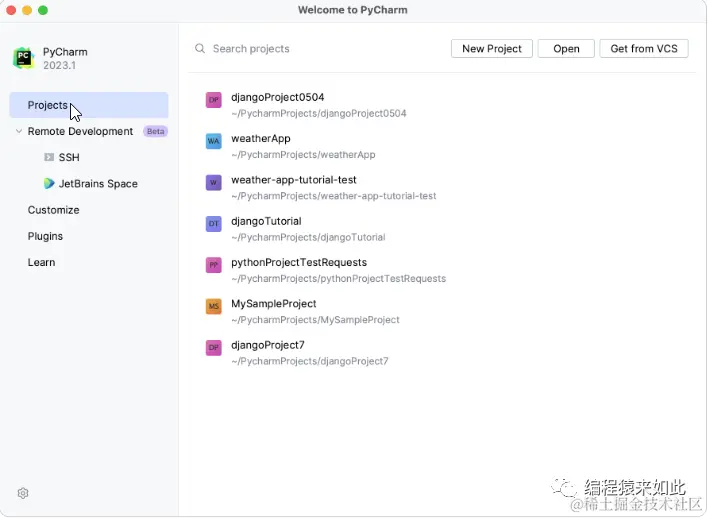Viewport: 708px width, 518px height.
Task: Open project pythonProjectTestRequests
Action: [x=299, y=262]
